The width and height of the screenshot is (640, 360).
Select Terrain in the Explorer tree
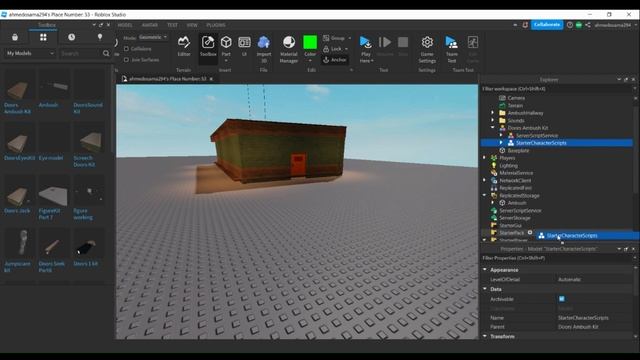point(515,105)
